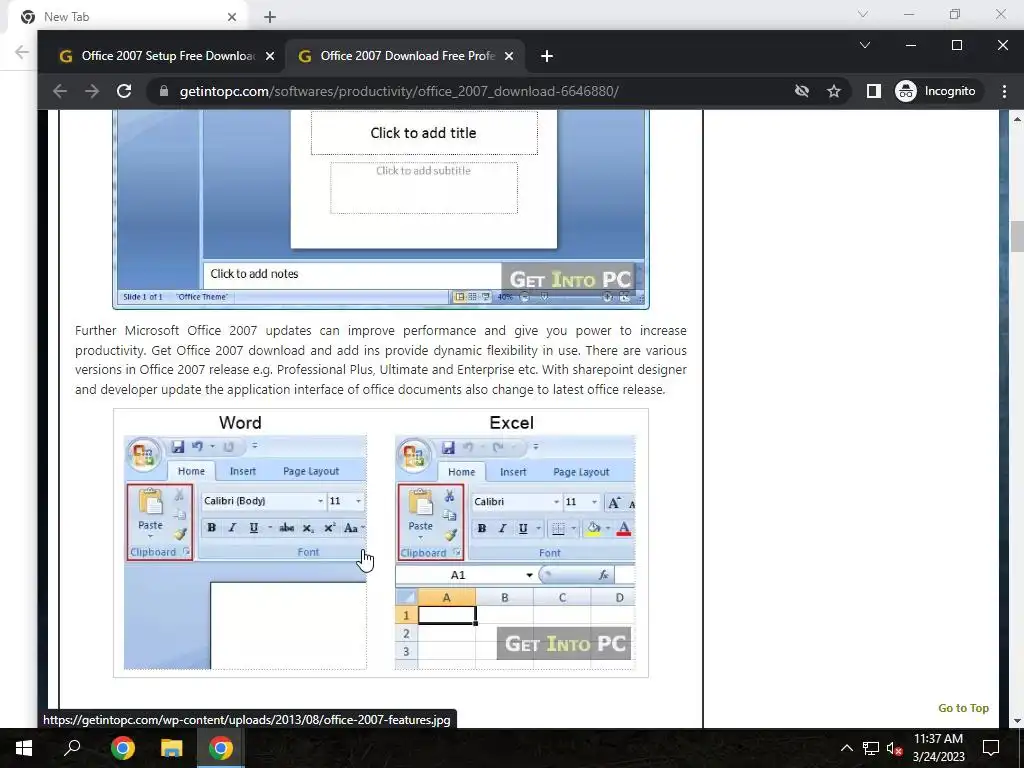Show hidden system tray icons
The height and width of the screenshot is (768, 1024).
point(846,748)
